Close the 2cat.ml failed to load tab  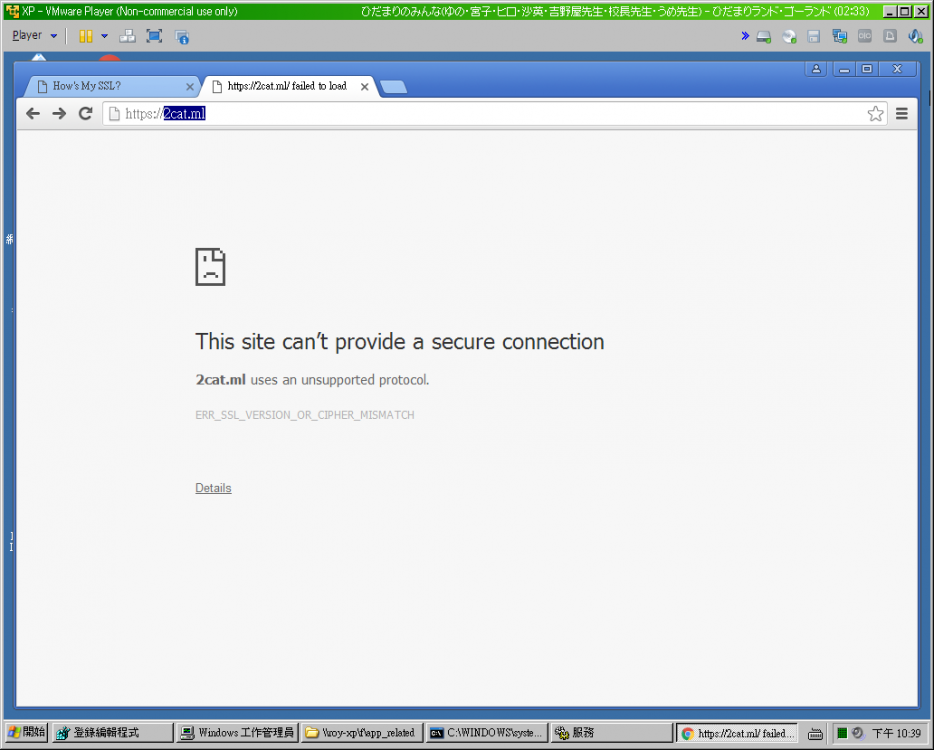tap(364, 87)
